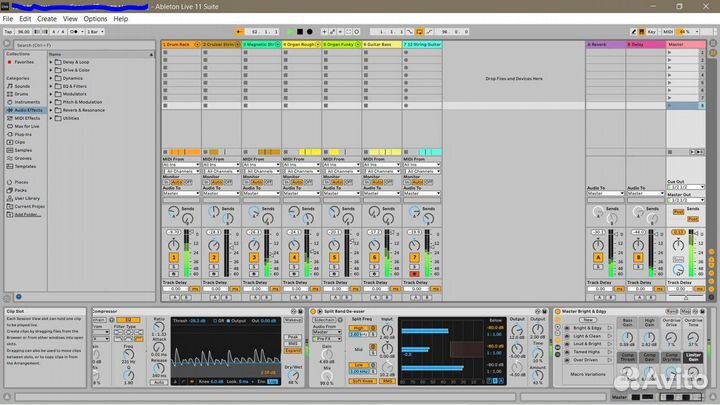This screenshot has height=405, width=720.
Task: Click the Tap tempo button
Action: point(8,32)
